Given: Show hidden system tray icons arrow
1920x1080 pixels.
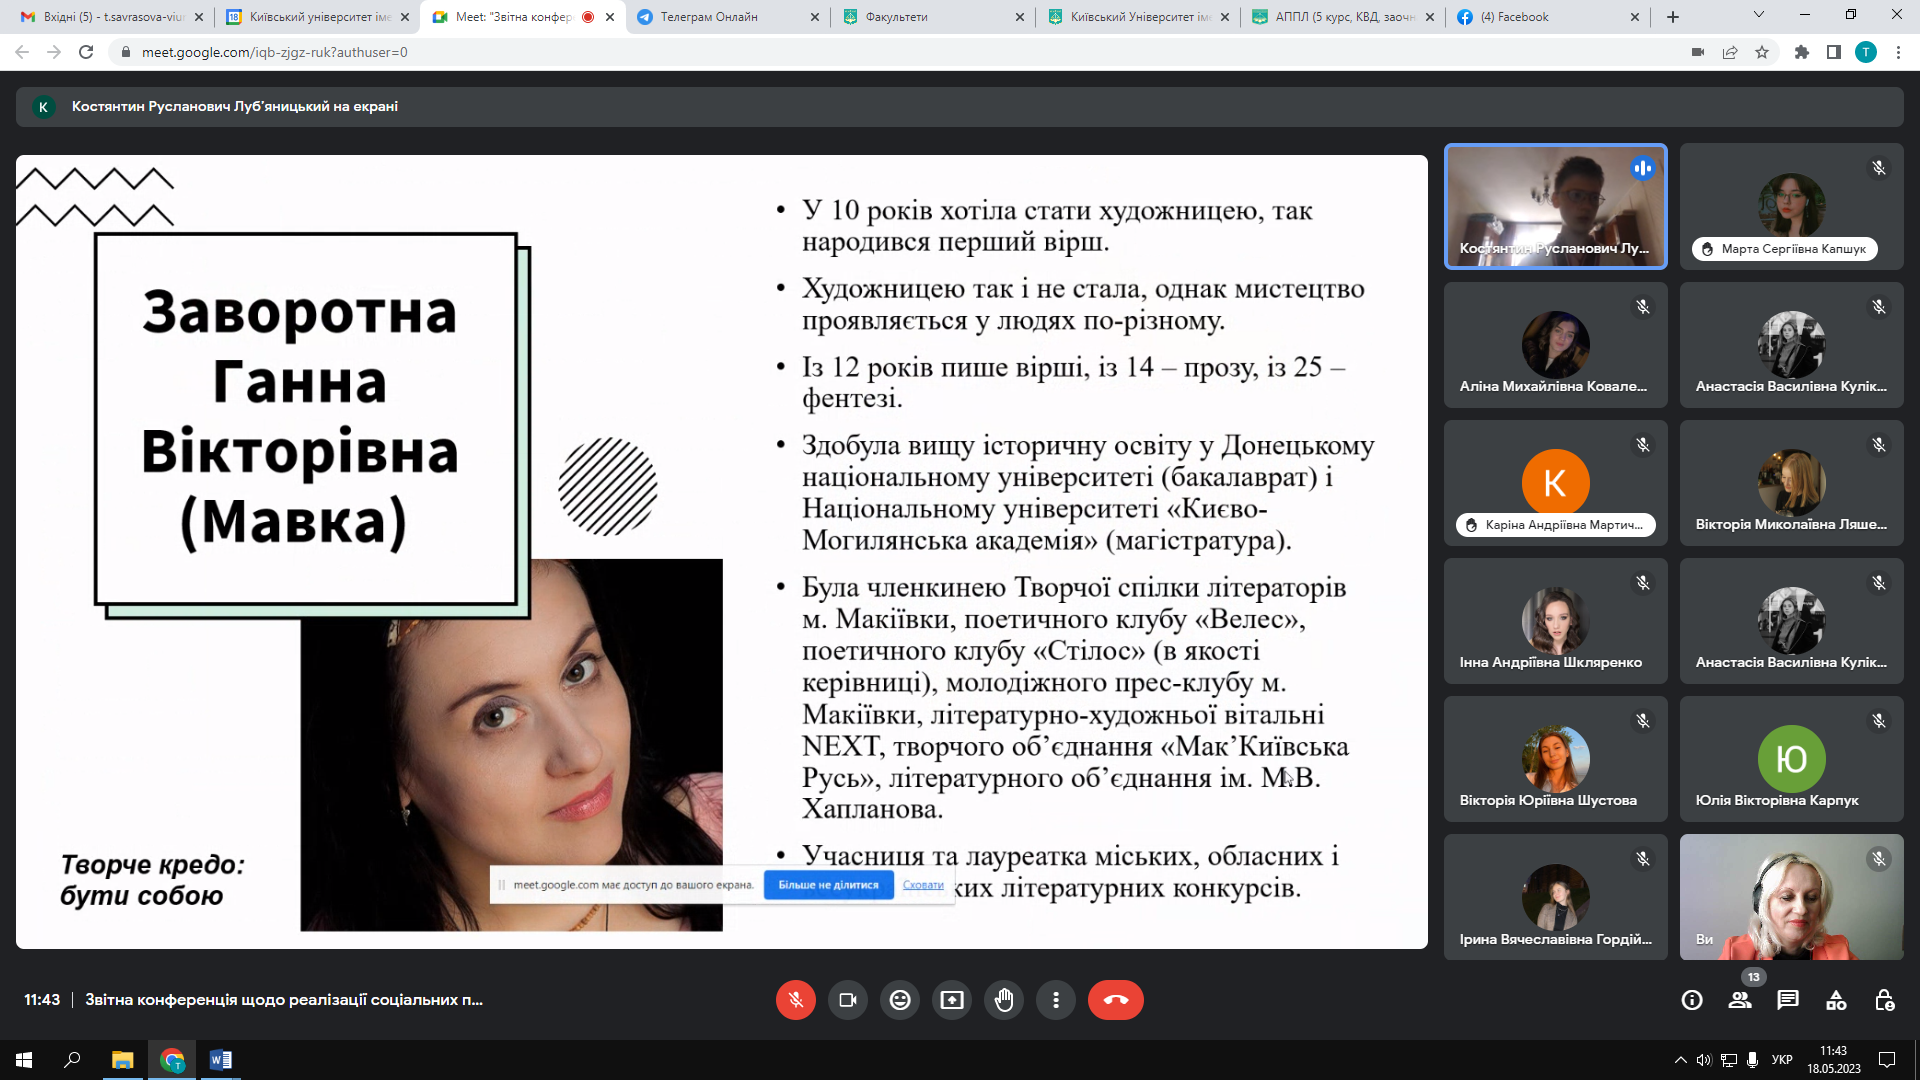Looking at the screenshot, I should (1680, 1060).
